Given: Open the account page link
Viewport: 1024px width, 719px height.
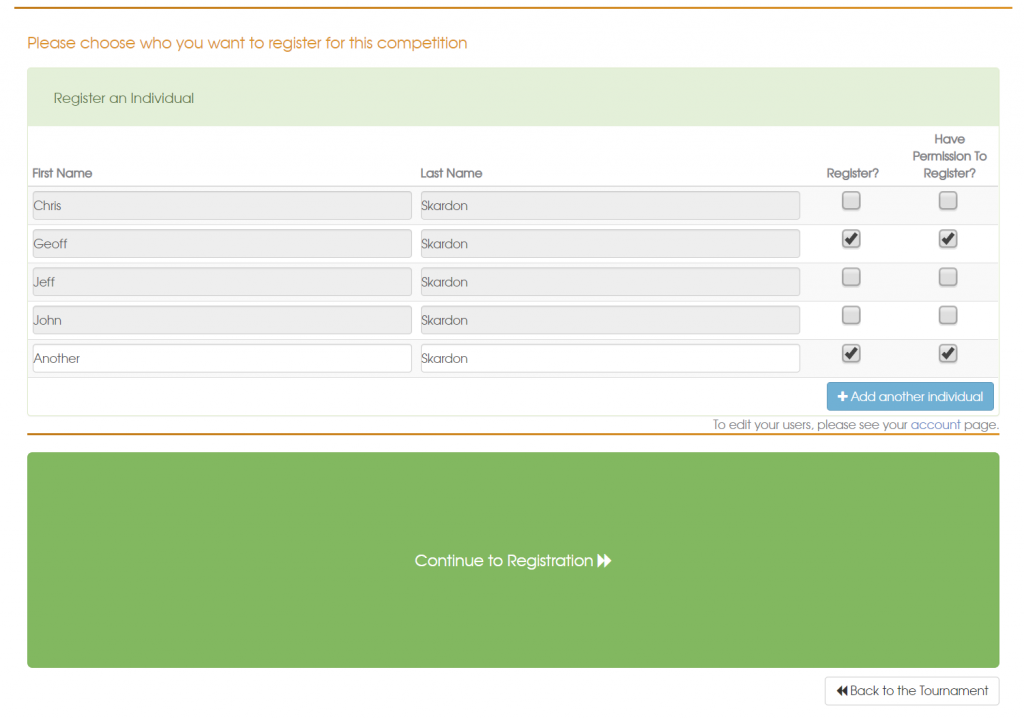Looking at the screenshot, I should 935,424.
